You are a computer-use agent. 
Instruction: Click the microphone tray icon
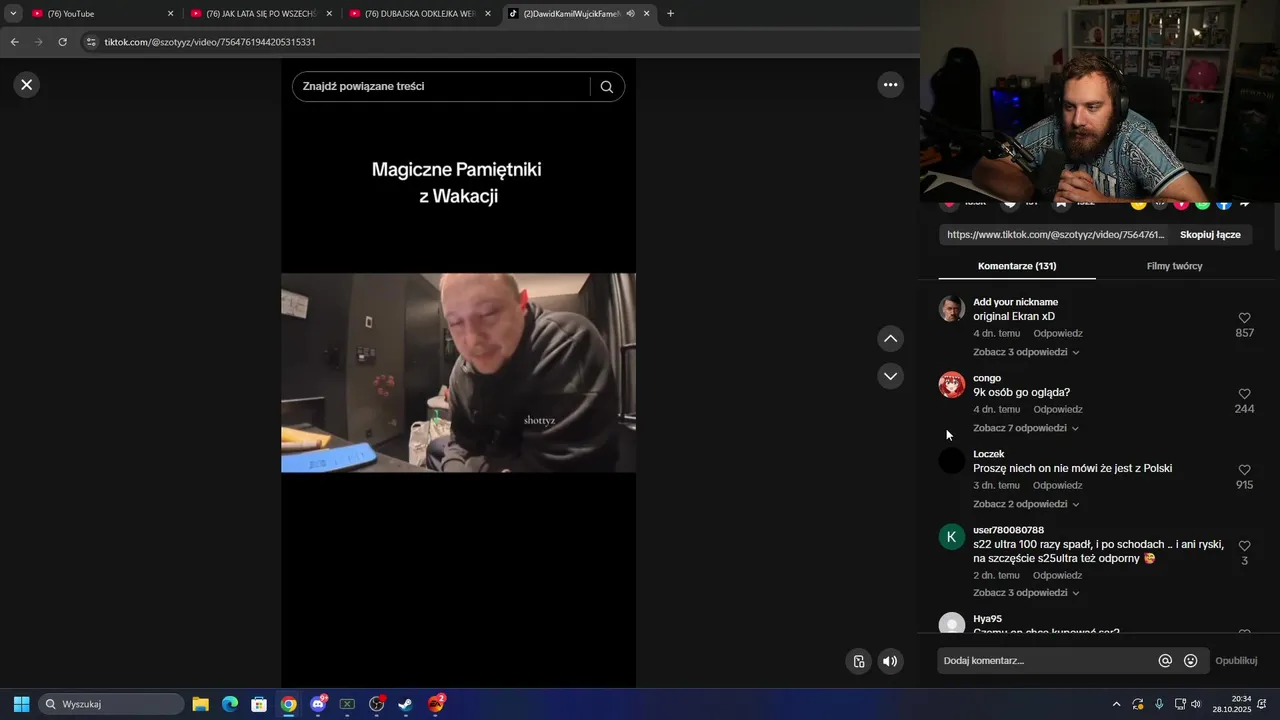[x=1159, y=704]
